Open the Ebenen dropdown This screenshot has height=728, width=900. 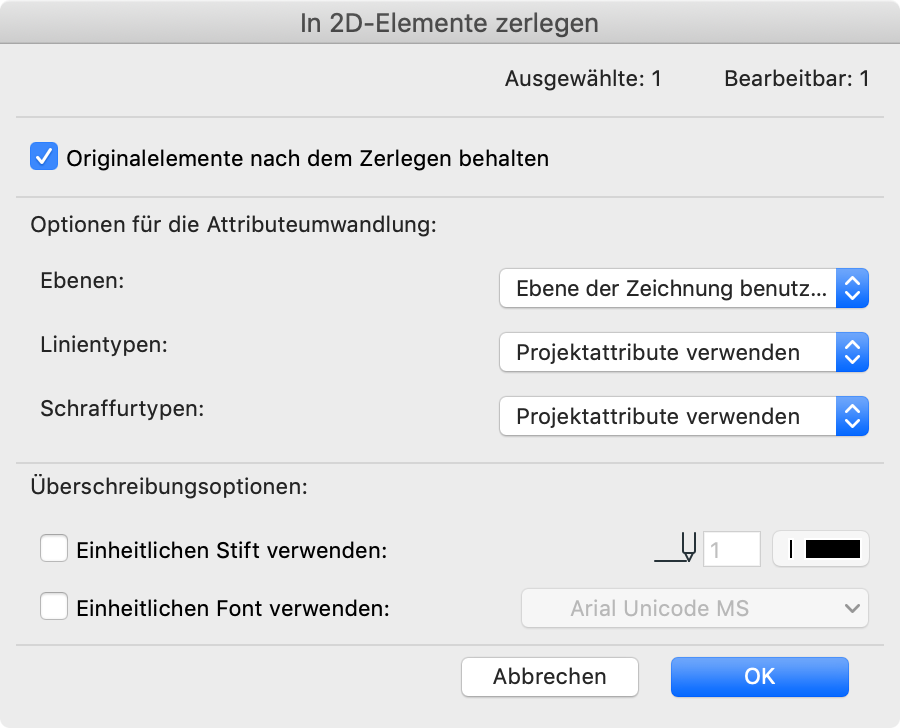click(x=684, y=289)
